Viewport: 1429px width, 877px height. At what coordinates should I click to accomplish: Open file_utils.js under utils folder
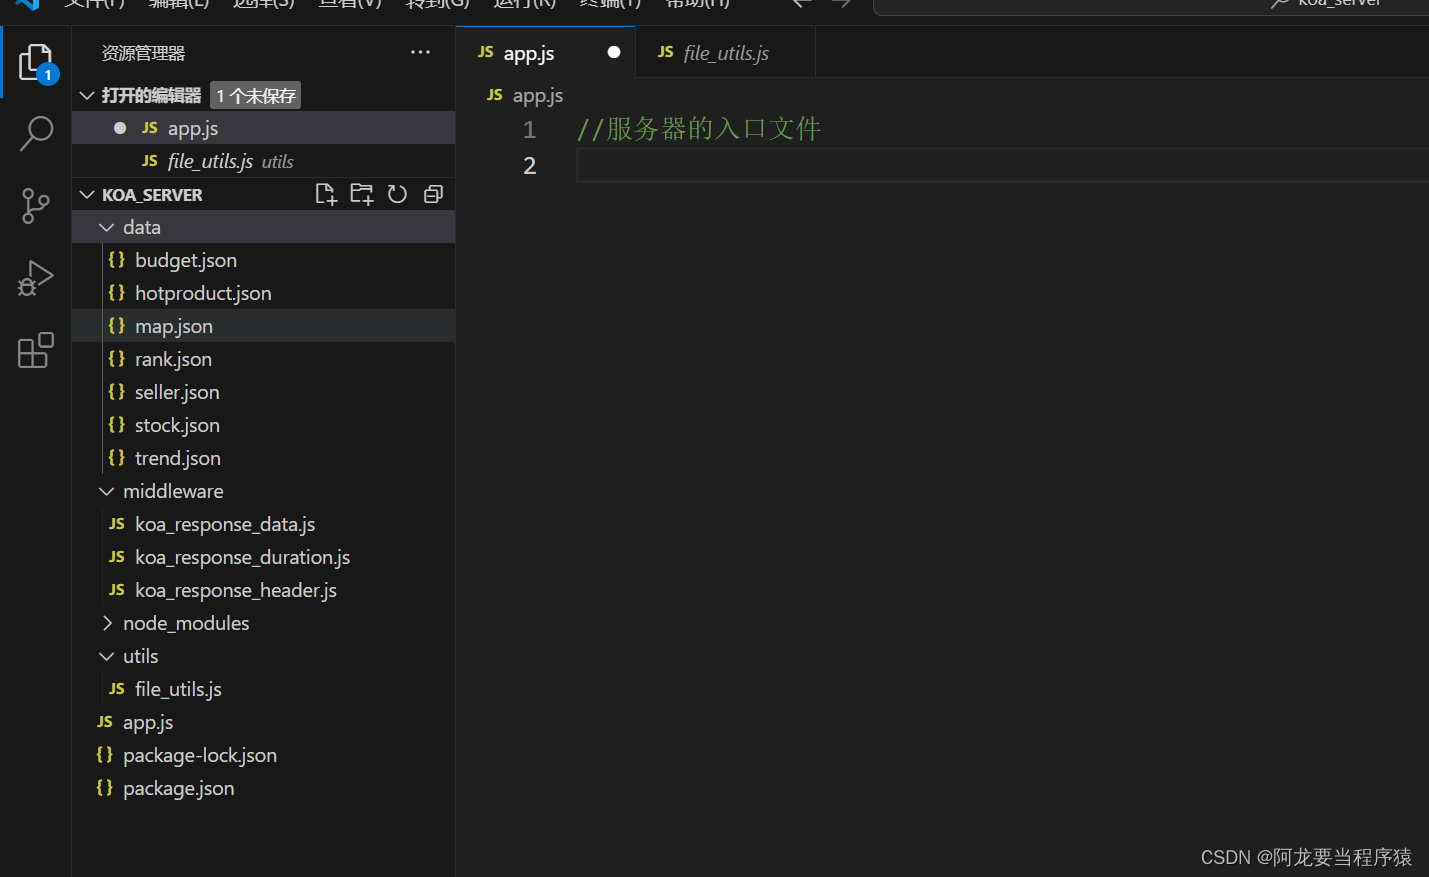pyautogui.click(x=264, y=689)
